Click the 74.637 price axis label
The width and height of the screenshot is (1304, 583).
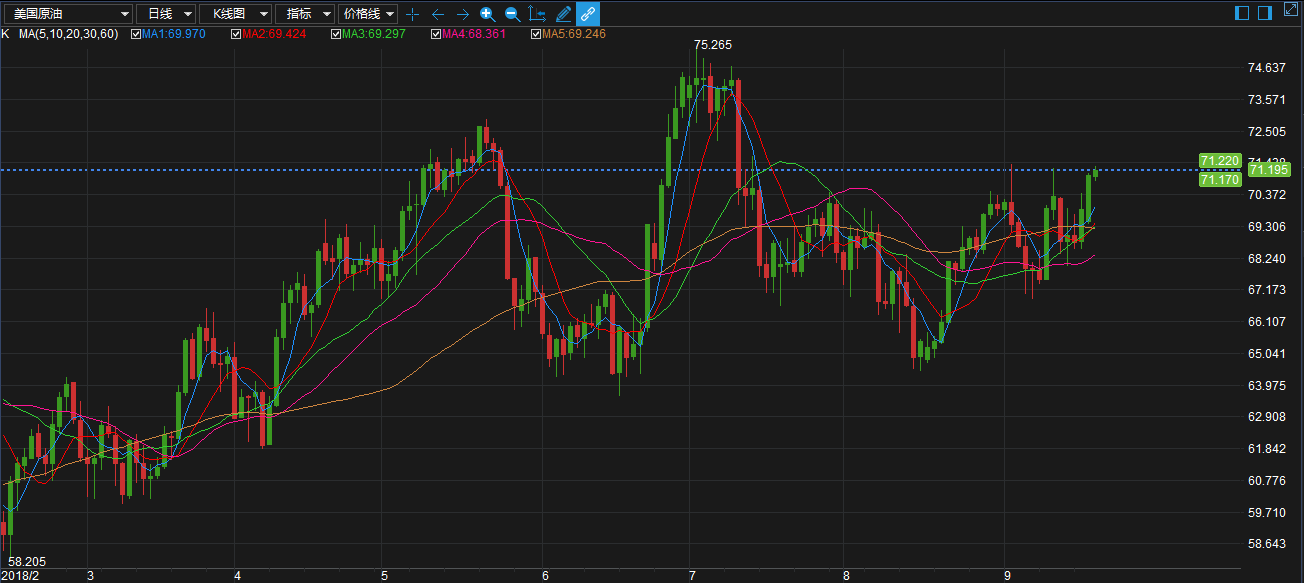click(x=1267, y=68)
